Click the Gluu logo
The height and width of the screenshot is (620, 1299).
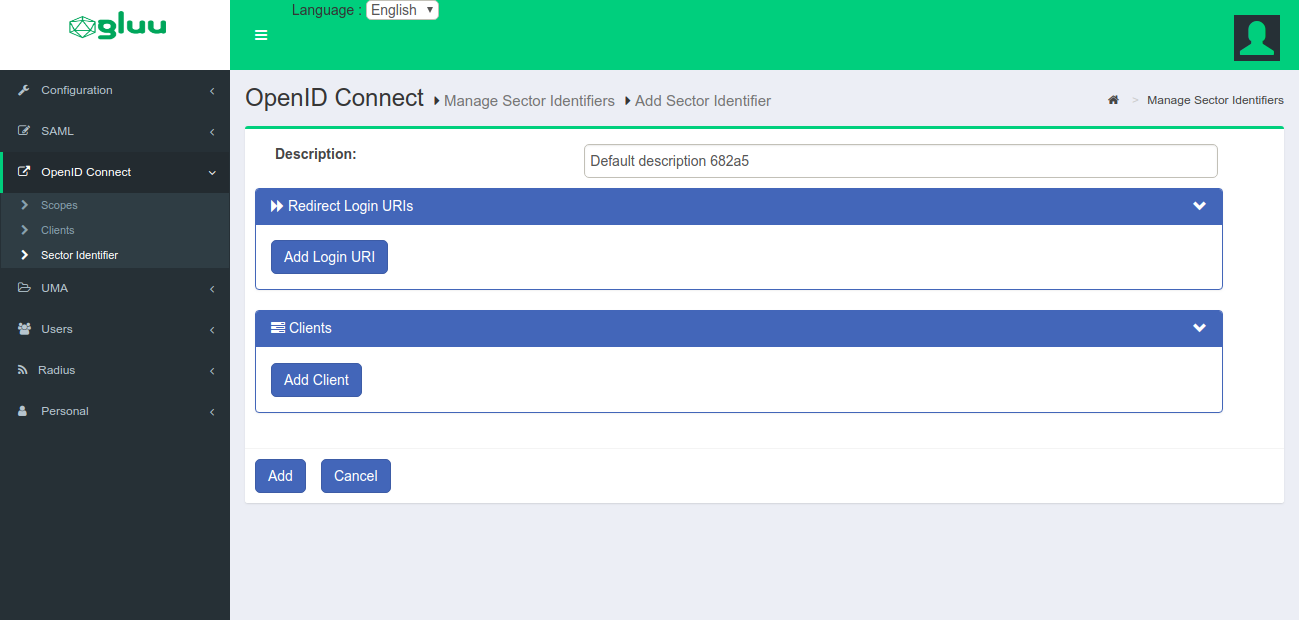coord(117,27)
